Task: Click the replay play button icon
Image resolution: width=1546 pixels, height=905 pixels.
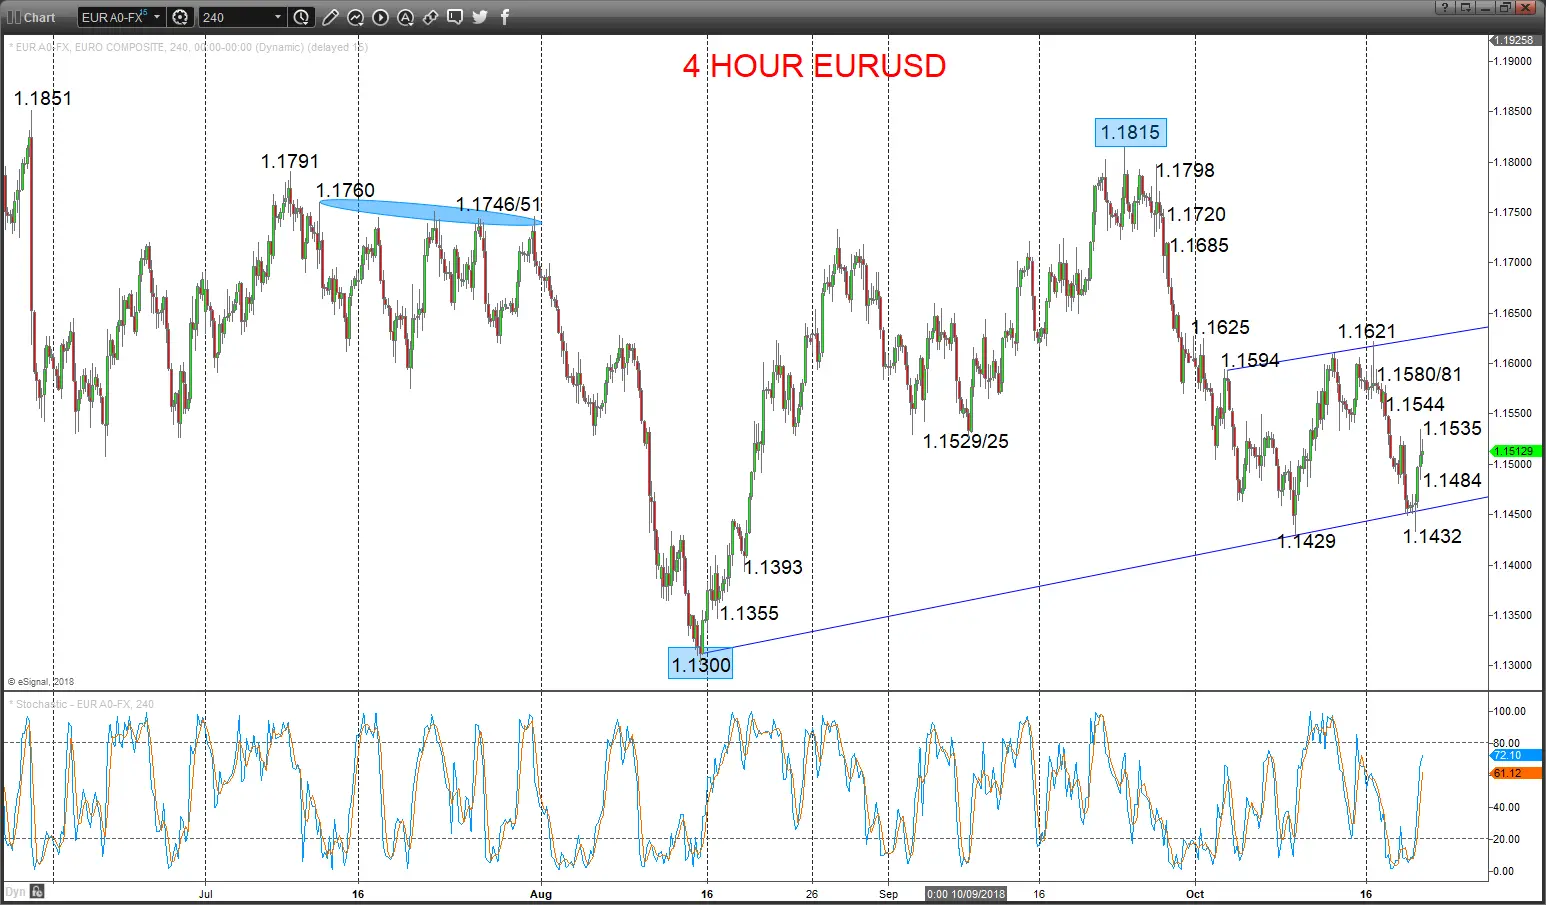Action: (380, 17)
